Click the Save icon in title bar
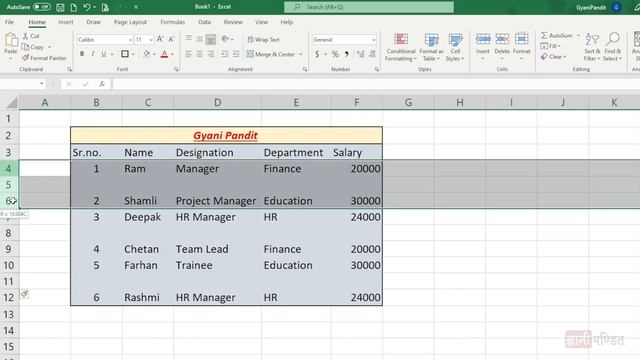Screen dimensions: 640x360 (60, 7)
